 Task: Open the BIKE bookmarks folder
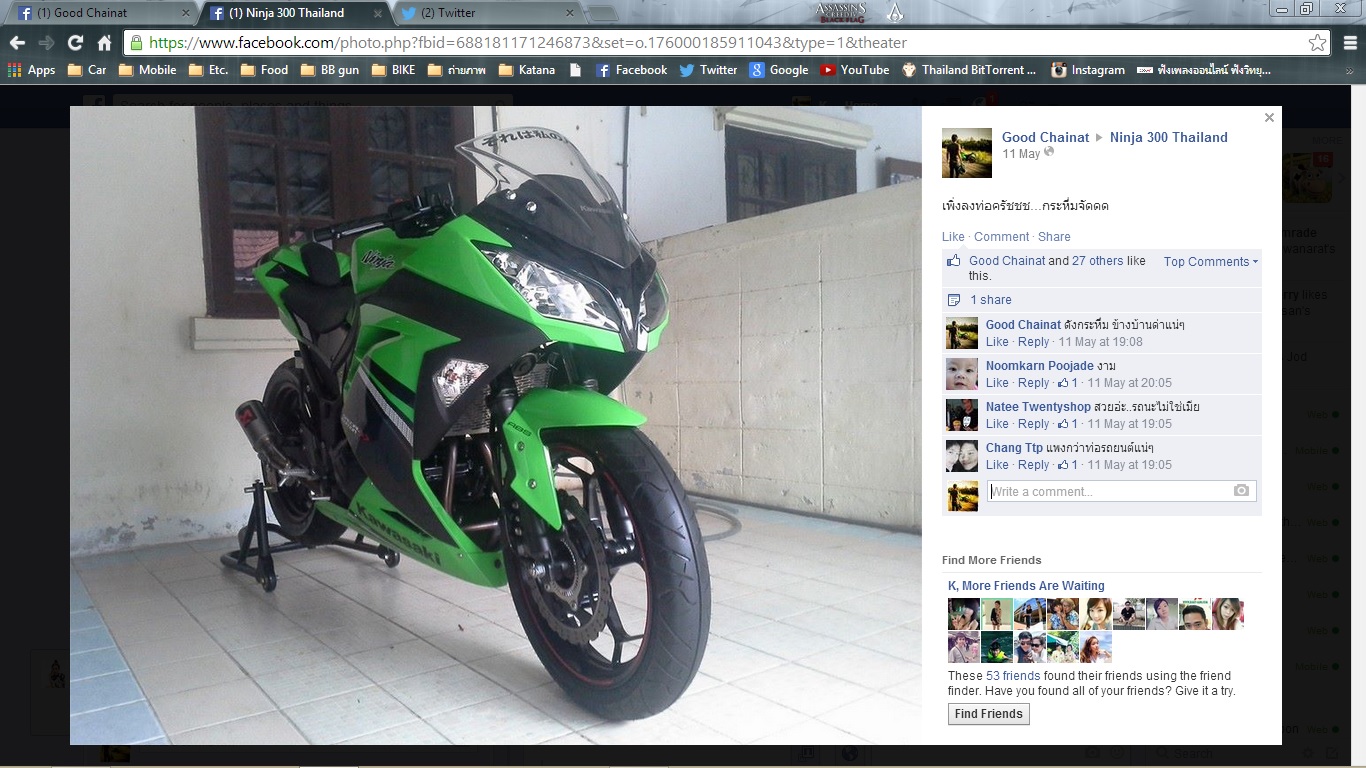pyautogui.click(x=393, y=70)
